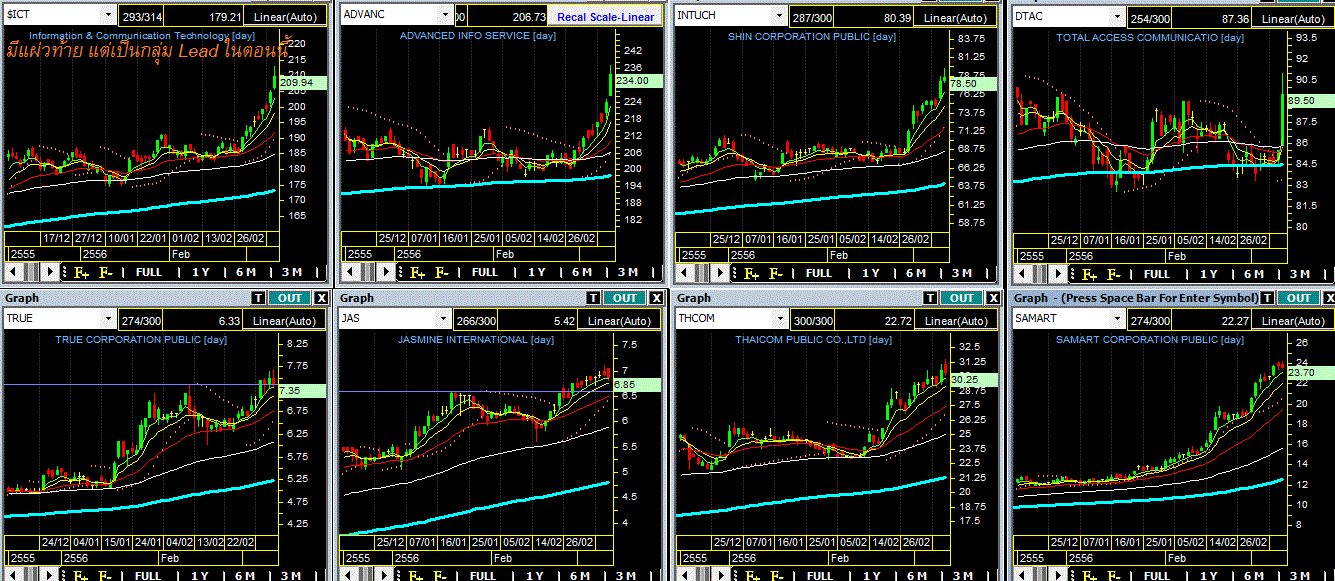This screenshot has width=1335, height=581.
Task: Click Linear(Auto) scale in DTAC chart
Action: [1292, 17]
